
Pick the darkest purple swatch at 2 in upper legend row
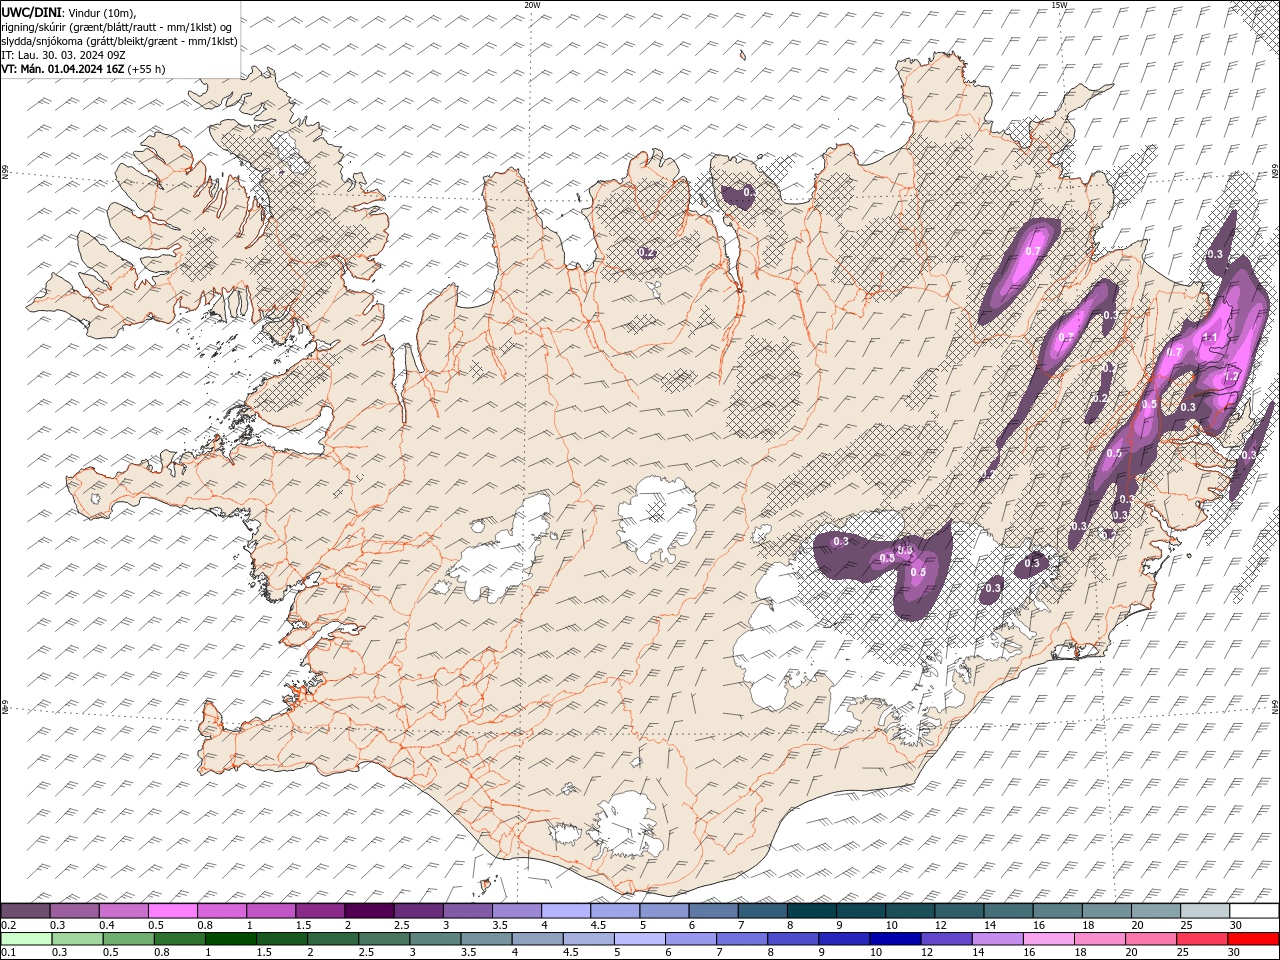coord(369,910)
